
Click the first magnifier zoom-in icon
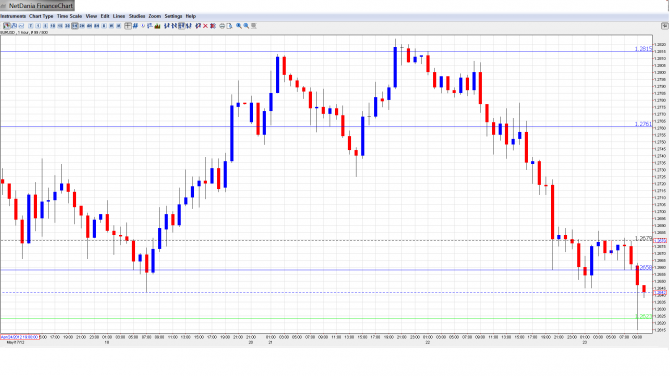click(x=239, y=26)
